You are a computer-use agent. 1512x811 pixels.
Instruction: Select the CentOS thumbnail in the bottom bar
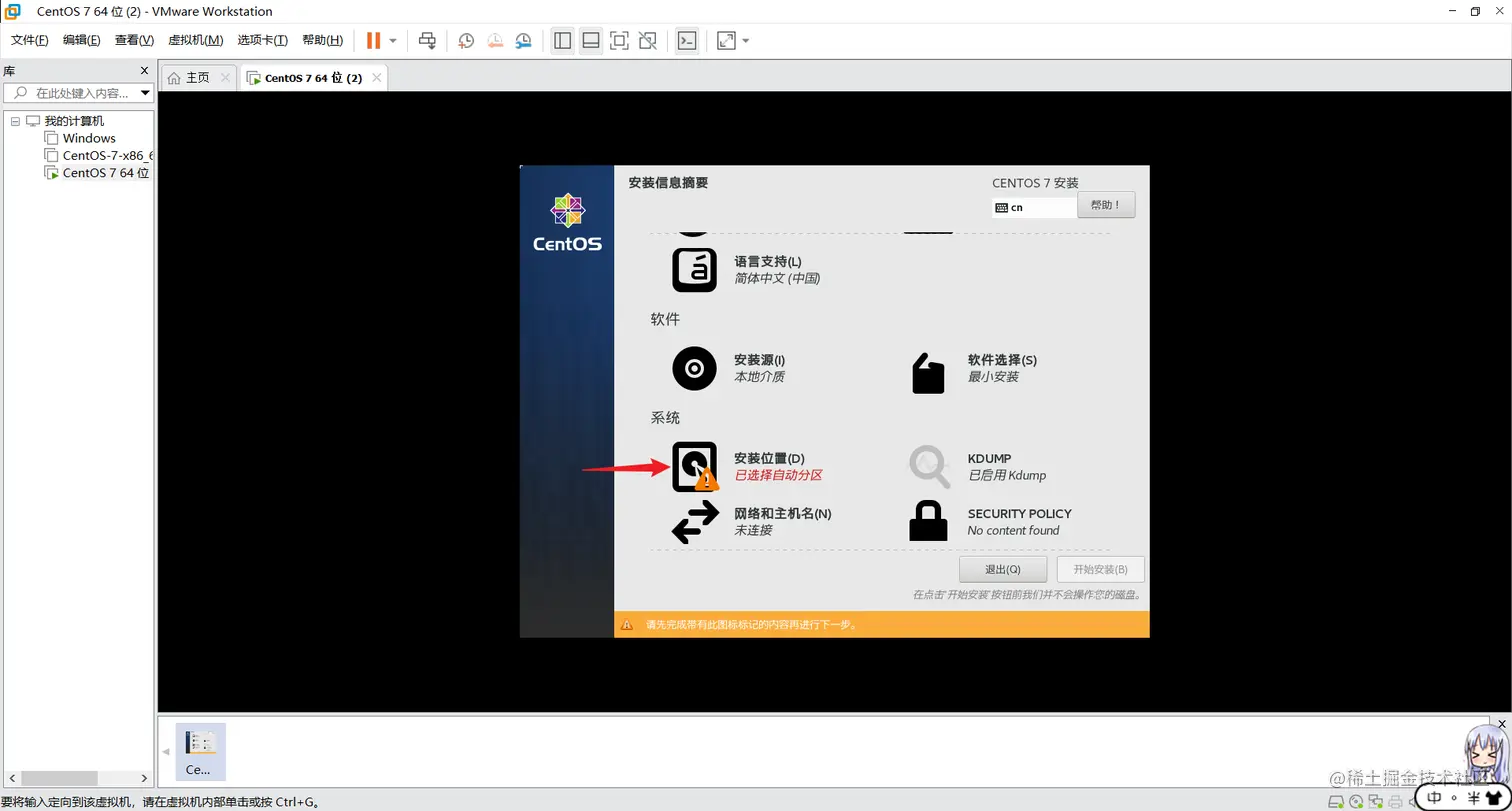click(200, 751)
